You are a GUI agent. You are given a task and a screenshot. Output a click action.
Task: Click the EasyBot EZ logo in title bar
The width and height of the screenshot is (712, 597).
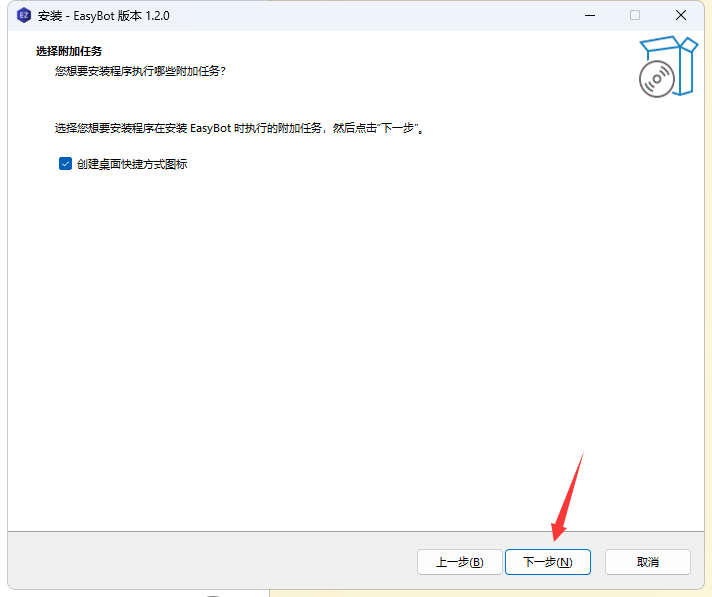24,15
